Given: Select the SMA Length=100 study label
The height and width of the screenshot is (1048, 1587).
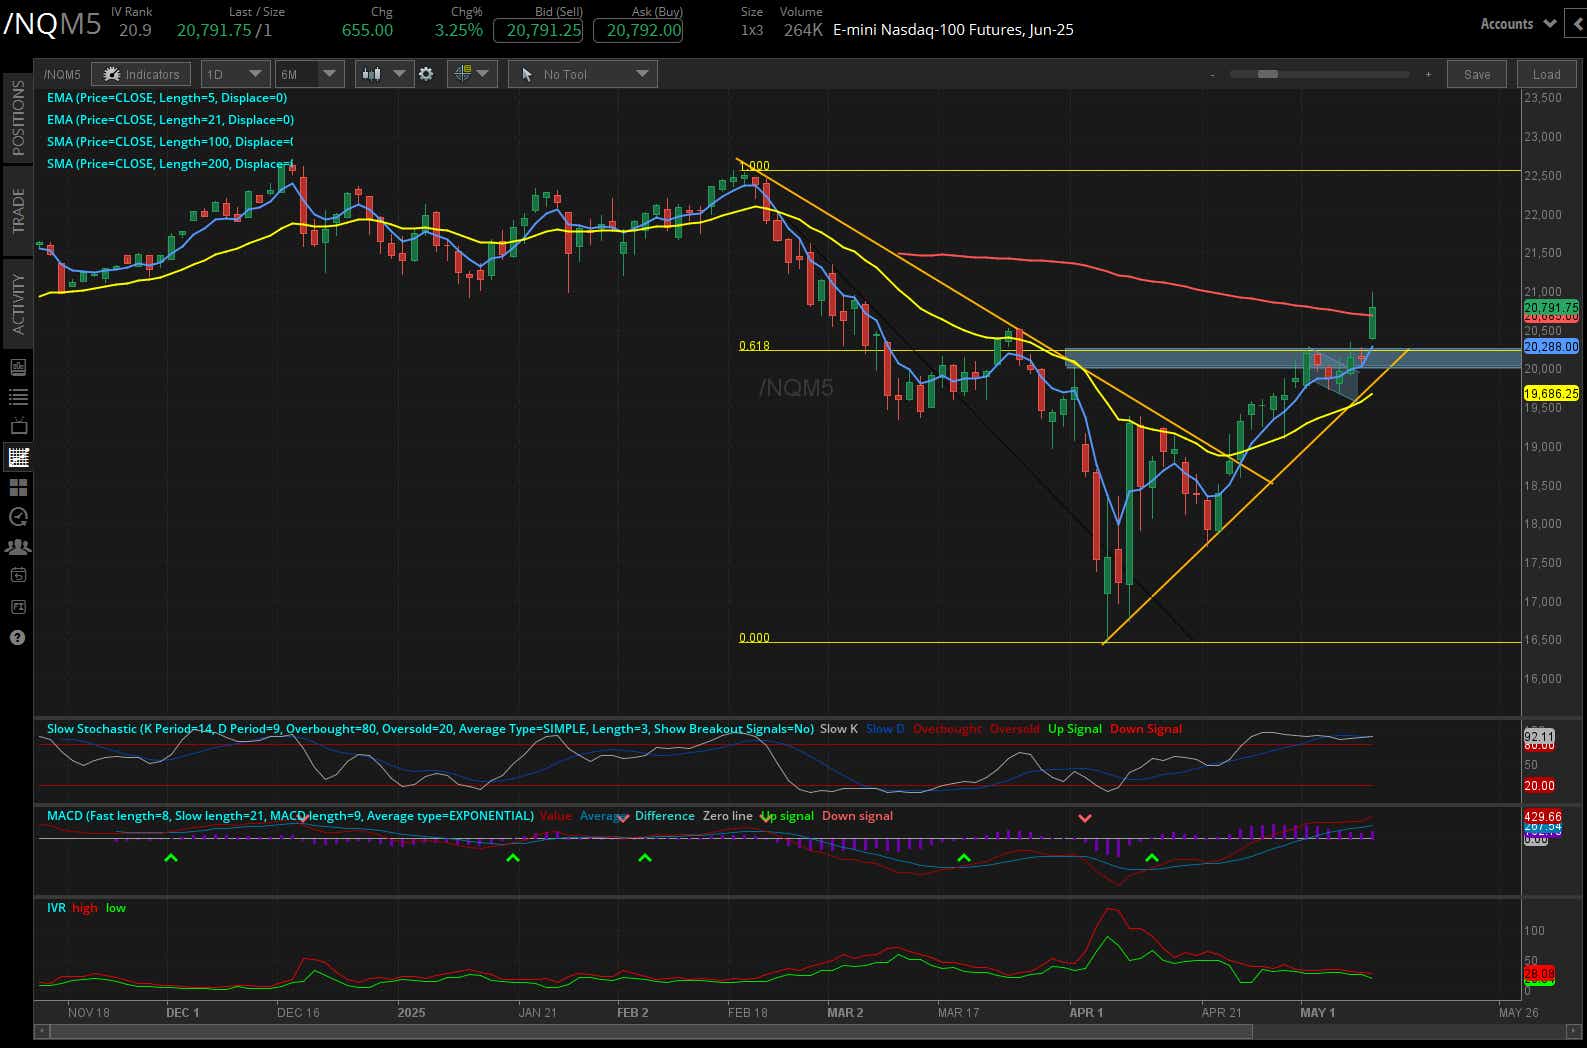Looking at the screenshot, I should [170, 142].
